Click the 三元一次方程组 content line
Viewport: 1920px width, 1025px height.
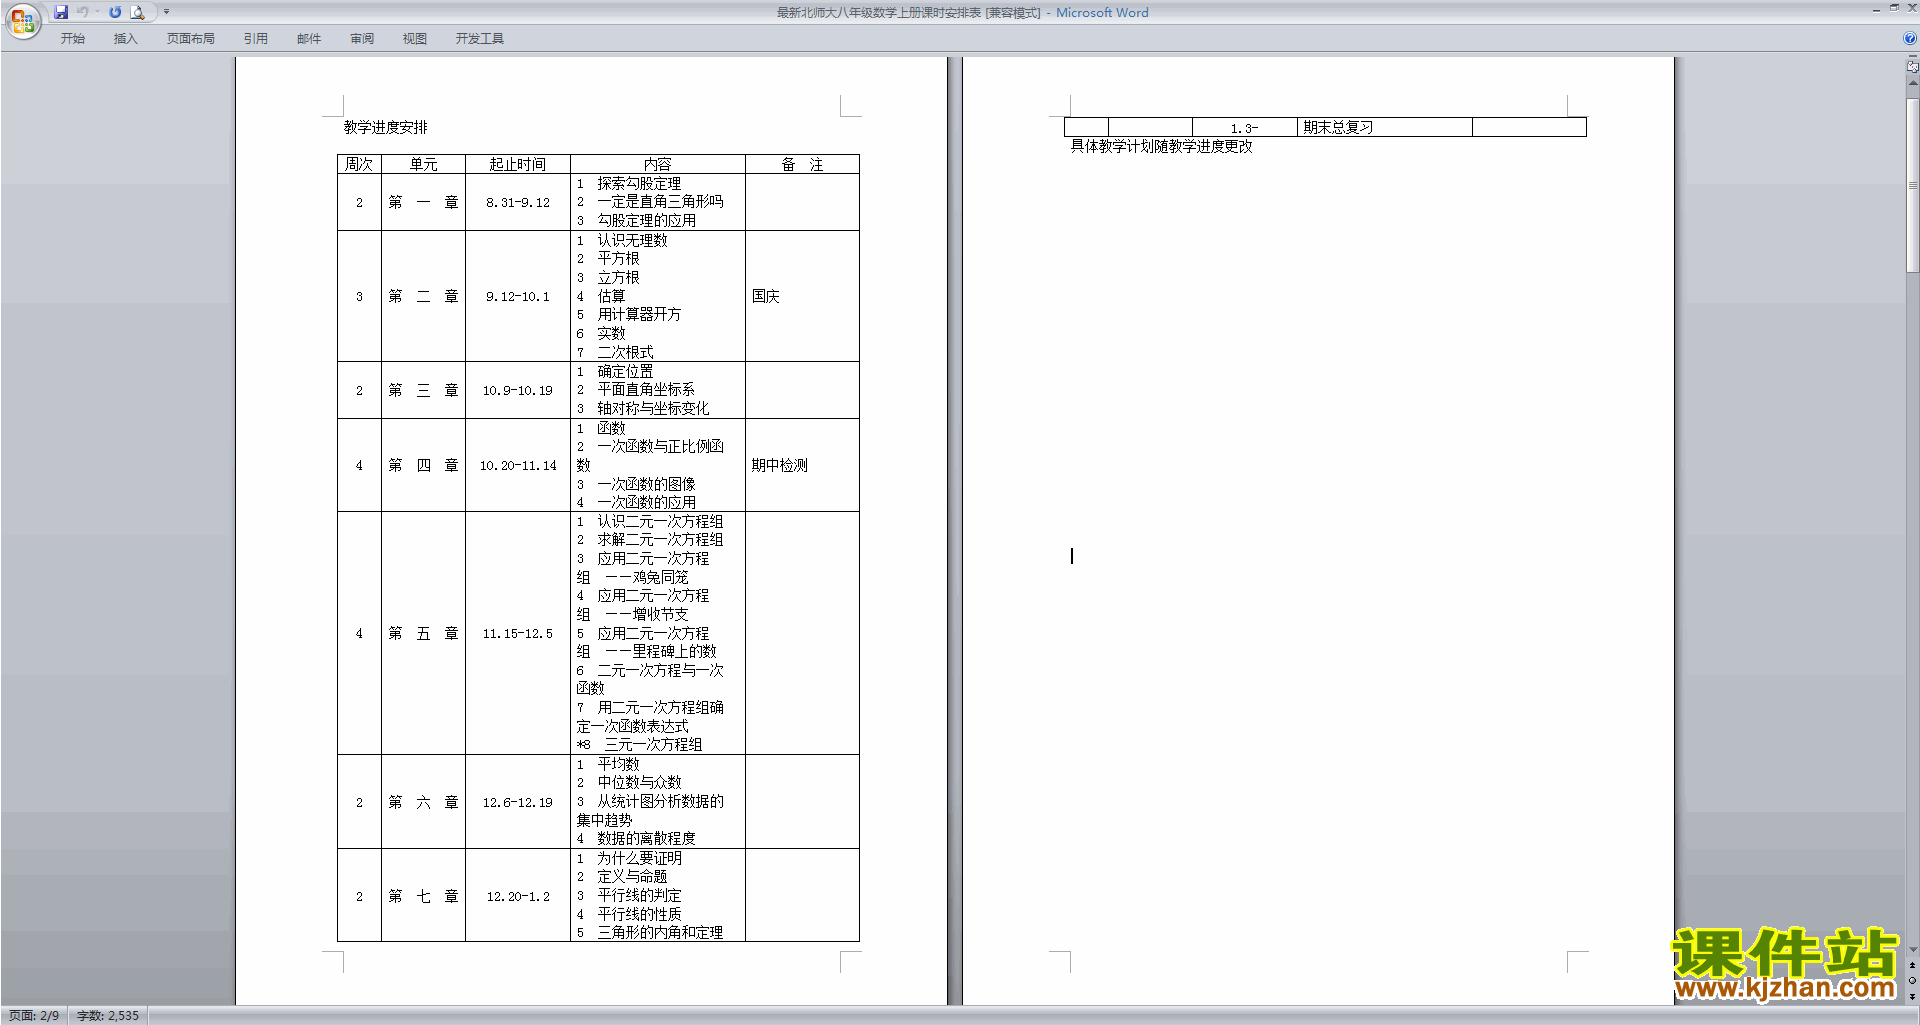pyautogui.click(x=653, y=745)
